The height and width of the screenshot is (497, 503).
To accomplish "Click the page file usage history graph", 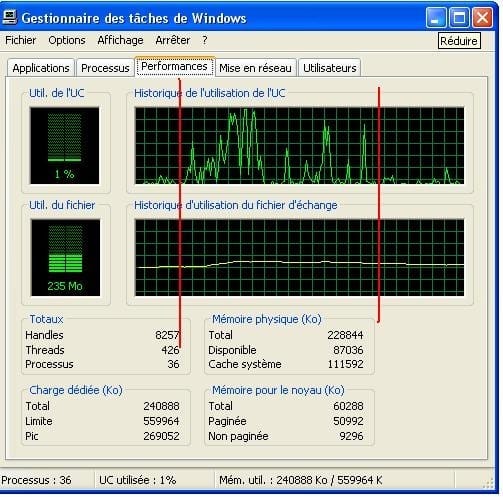I will pyautogui.click(x=299, y=257).
